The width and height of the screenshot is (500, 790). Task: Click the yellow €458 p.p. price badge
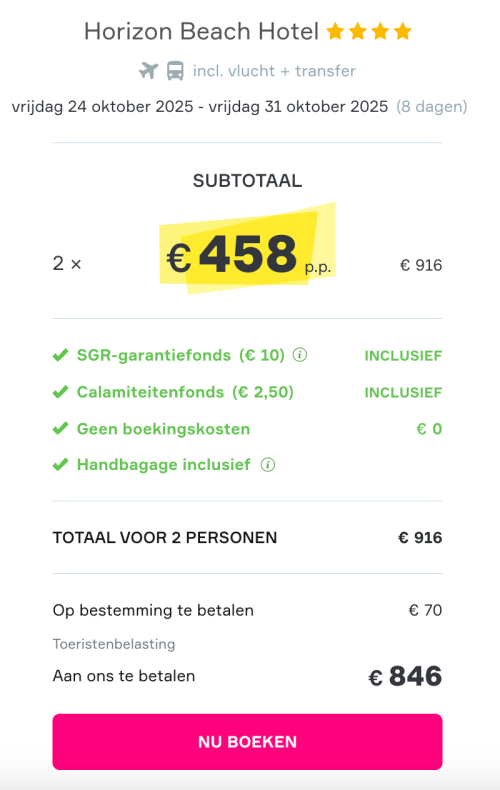point(247,248)
